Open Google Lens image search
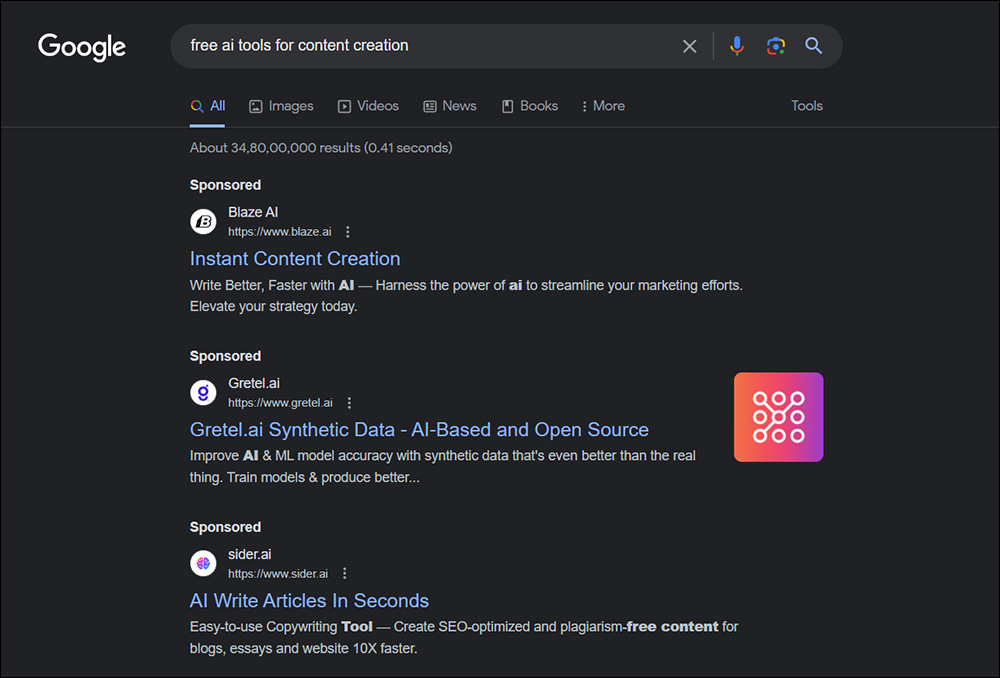This screenshot has width=1000, height=678. coord(775,46)
